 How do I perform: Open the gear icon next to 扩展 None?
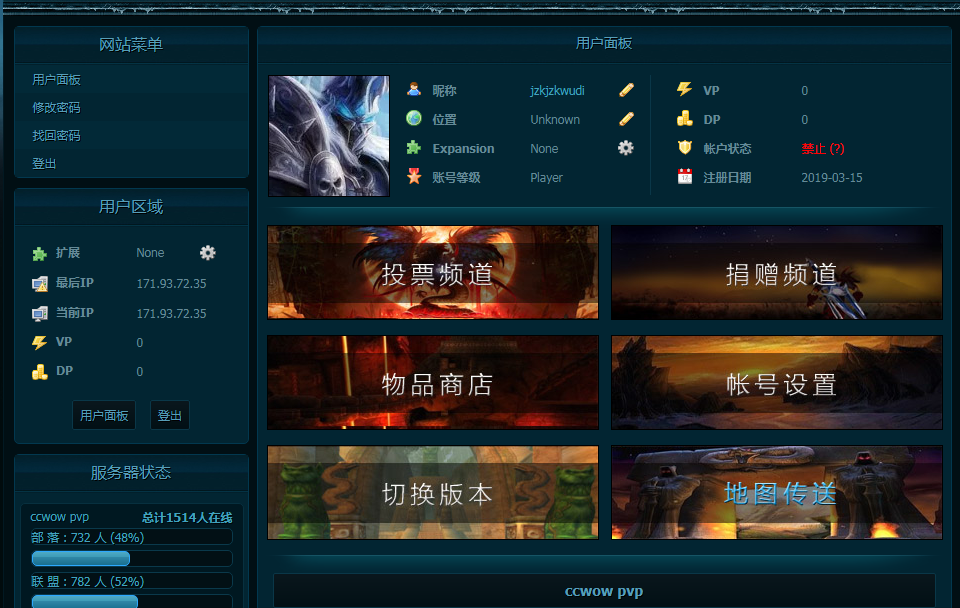[207, 253]
